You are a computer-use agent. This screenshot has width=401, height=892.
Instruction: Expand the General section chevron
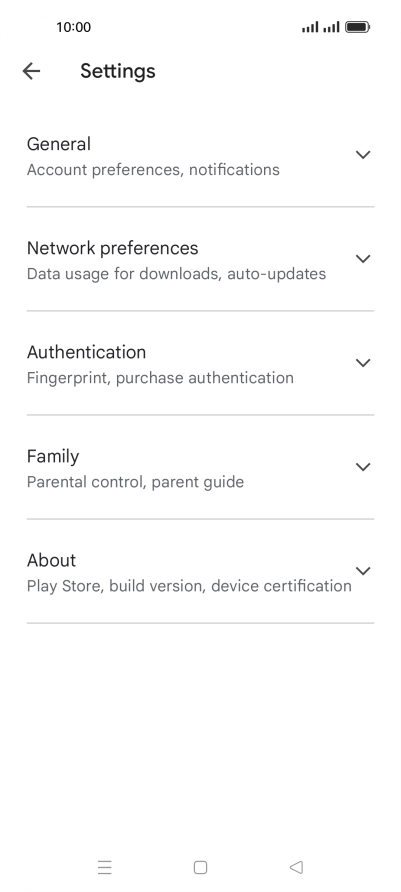pyautogui.click(x=363, y=155)
